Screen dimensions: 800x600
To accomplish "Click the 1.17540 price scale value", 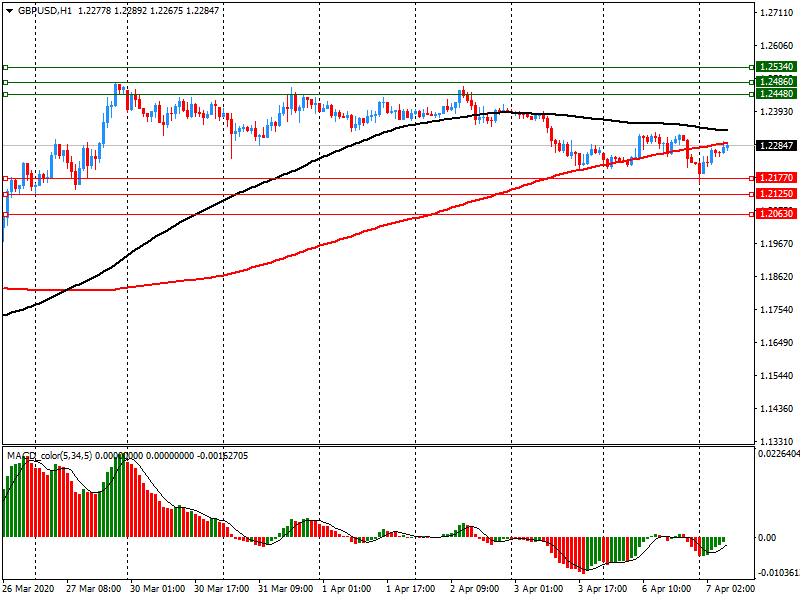I will 777,310.
